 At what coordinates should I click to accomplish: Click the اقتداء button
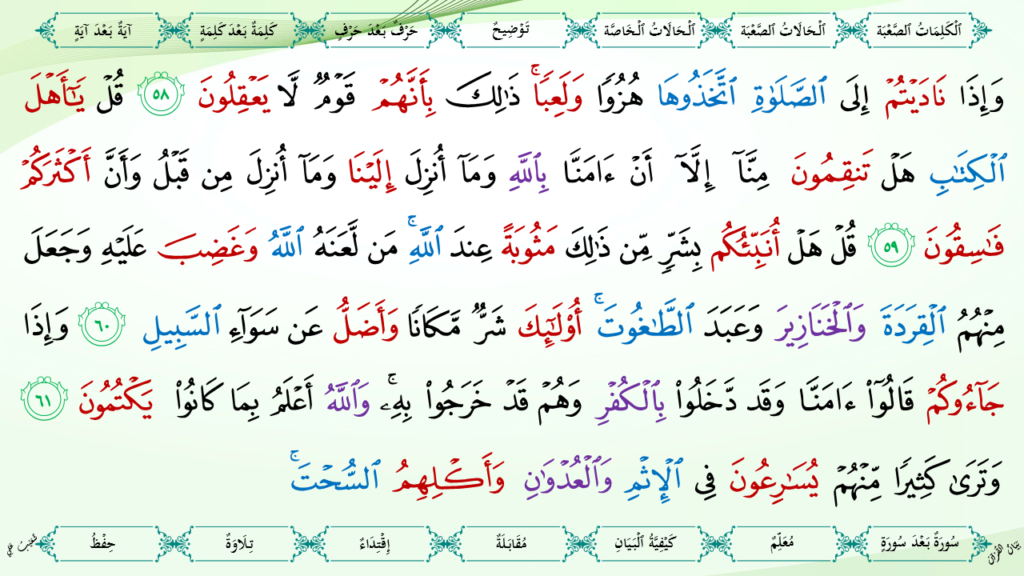point(376,543)
